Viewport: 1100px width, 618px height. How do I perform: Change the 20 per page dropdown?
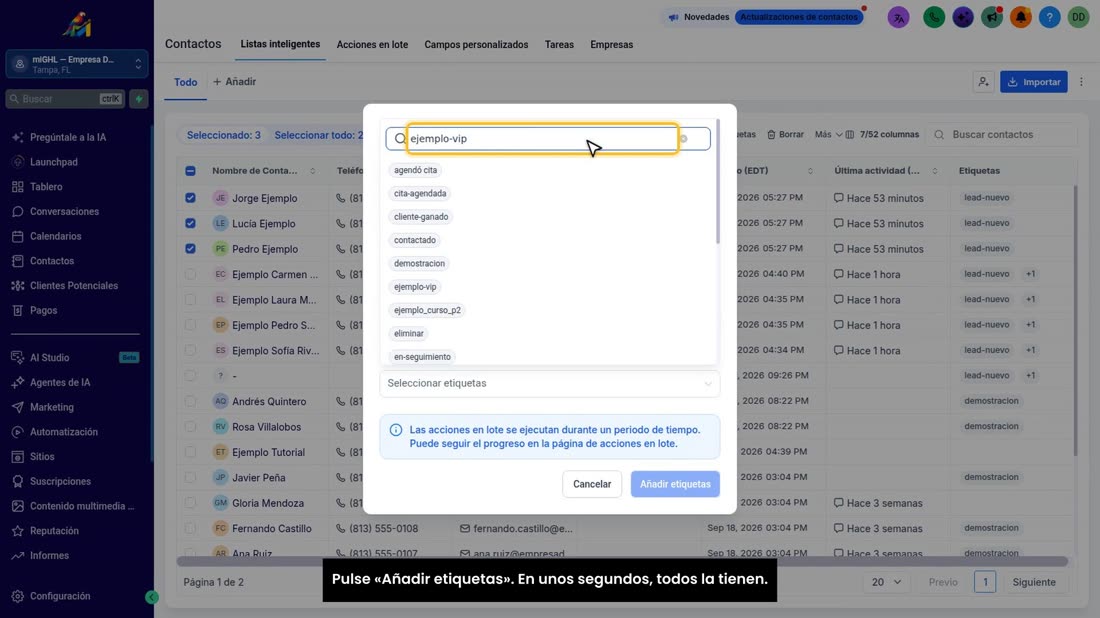point(886,582)
